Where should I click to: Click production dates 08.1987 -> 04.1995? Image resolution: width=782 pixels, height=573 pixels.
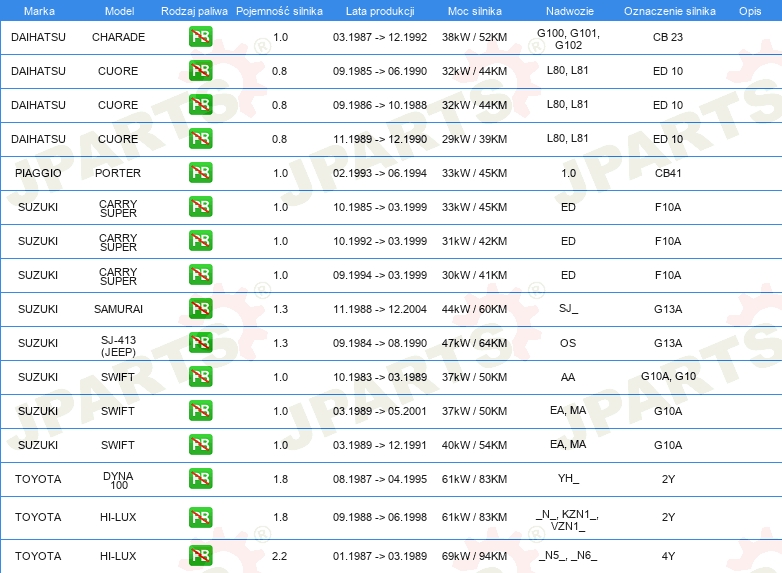tap(380, 479)
